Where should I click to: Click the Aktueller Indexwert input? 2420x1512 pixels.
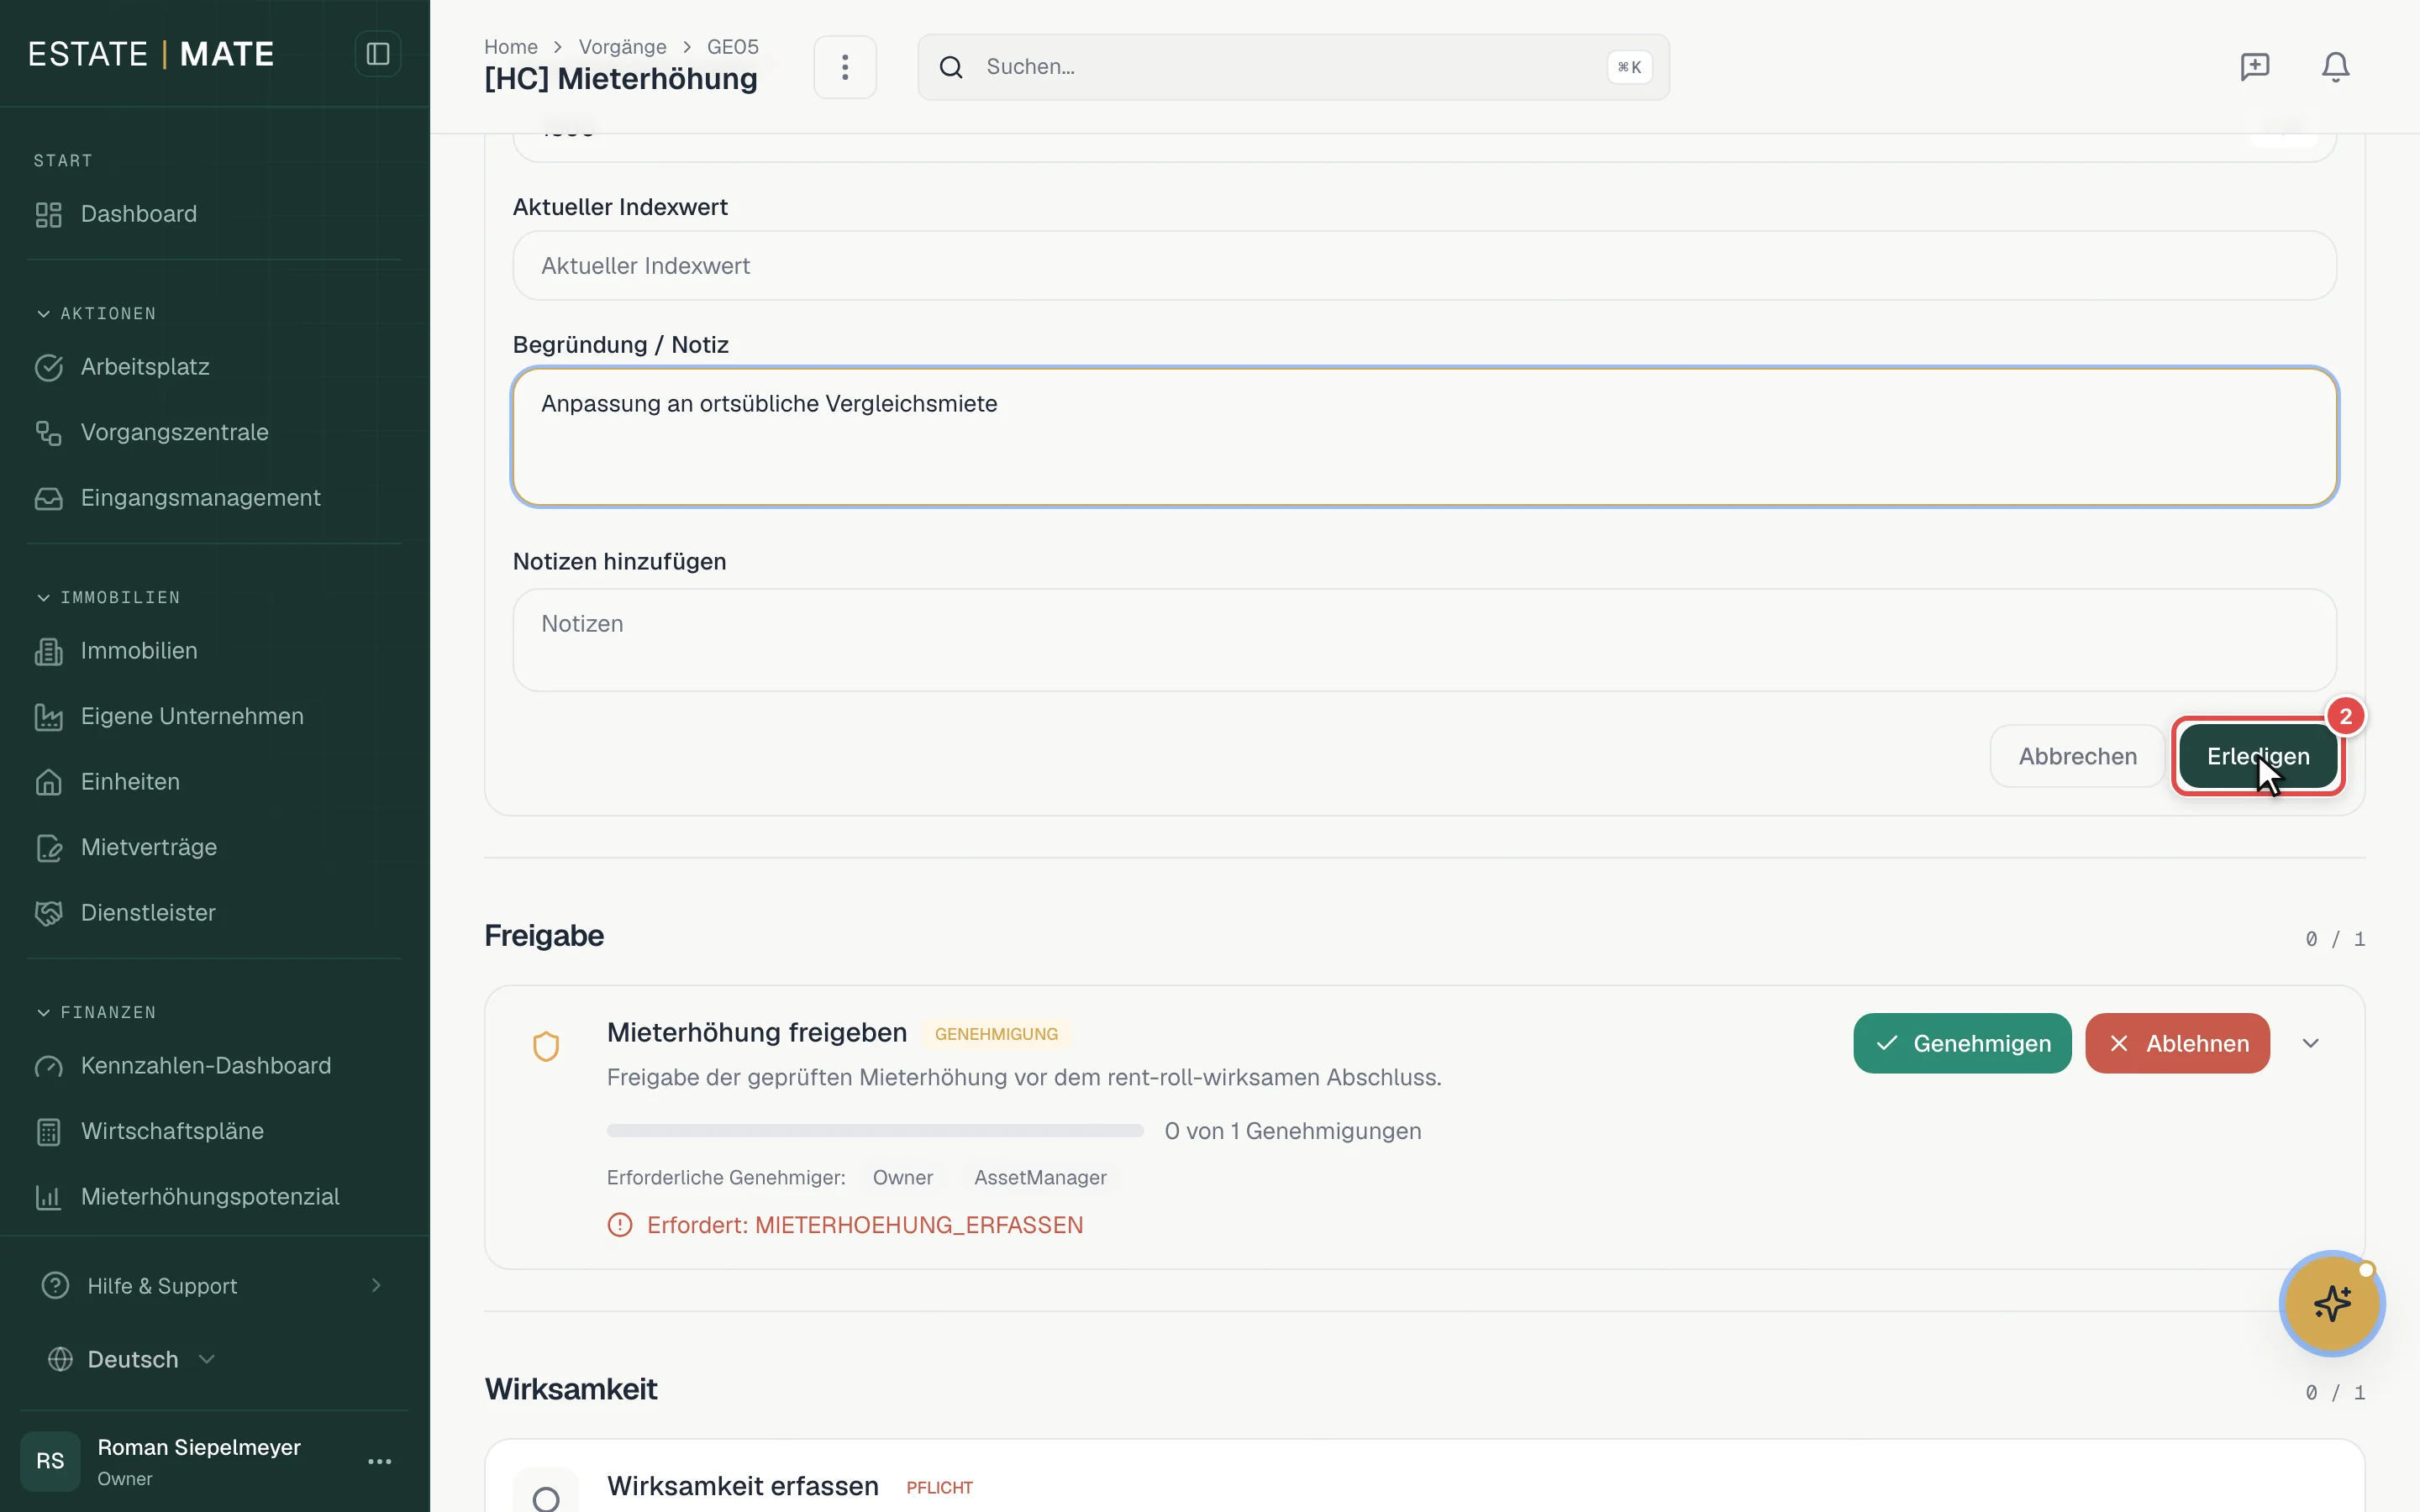pyautogui.click(x=1424, y=266)
